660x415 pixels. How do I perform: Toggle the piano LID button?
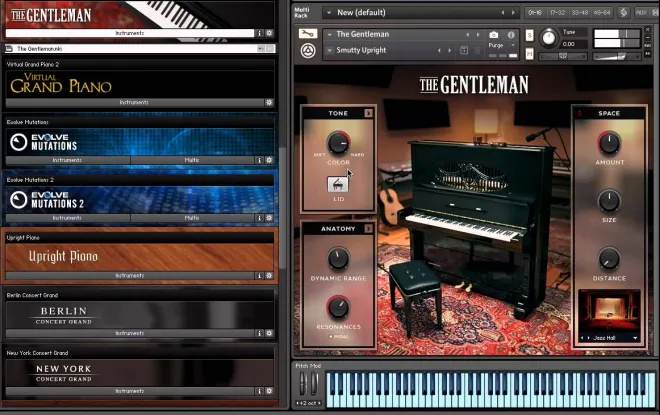[338, 184]
